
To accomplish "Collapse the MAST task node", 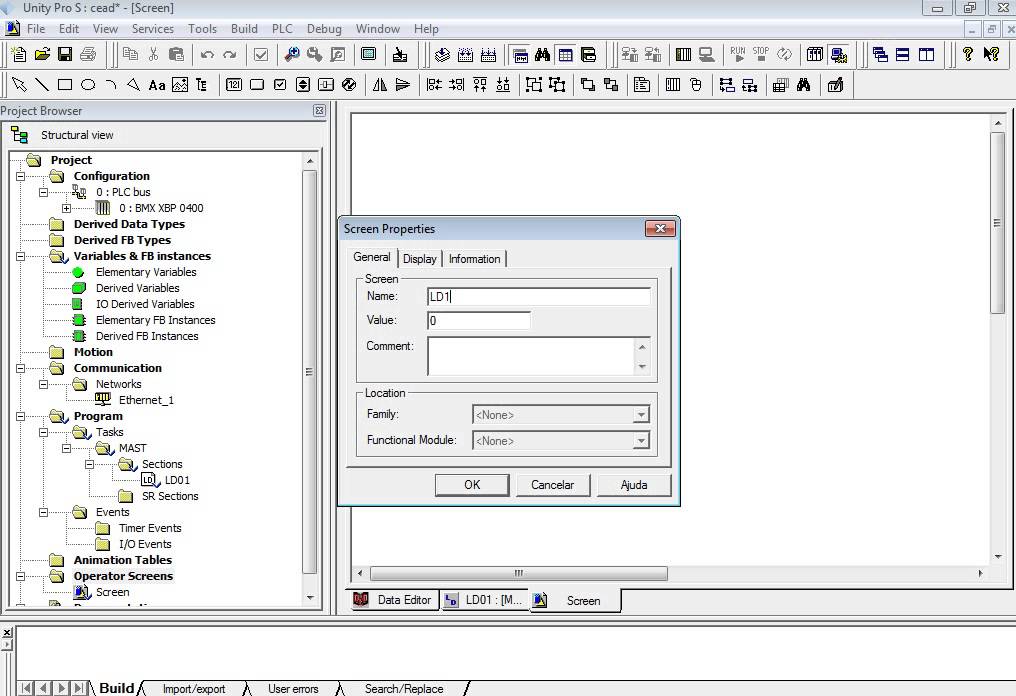I will coord(66,448).
